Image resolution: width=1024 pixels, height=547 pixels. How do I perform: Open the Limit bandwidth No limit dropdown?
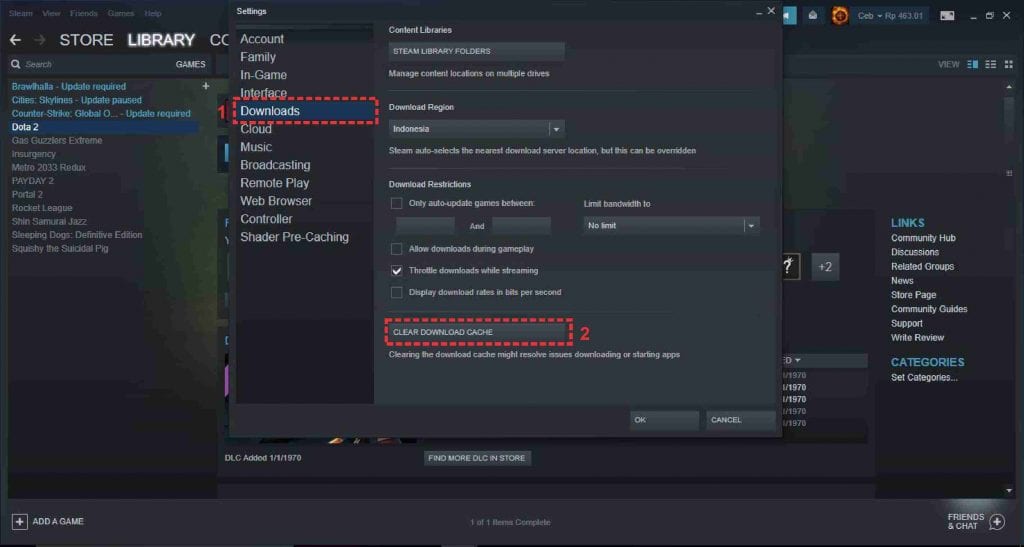coord(671,226)
